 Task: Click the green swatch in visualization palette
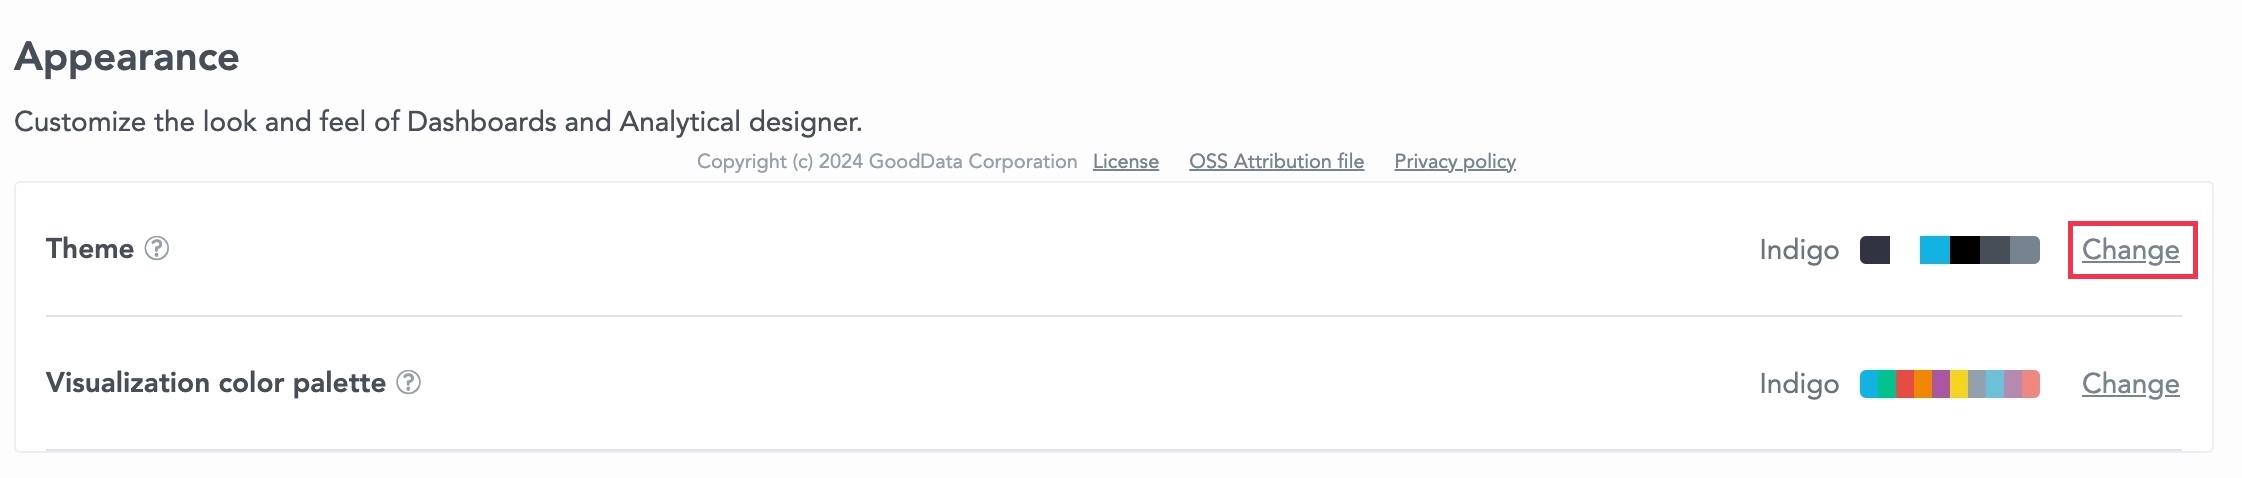coord(1886,384)
